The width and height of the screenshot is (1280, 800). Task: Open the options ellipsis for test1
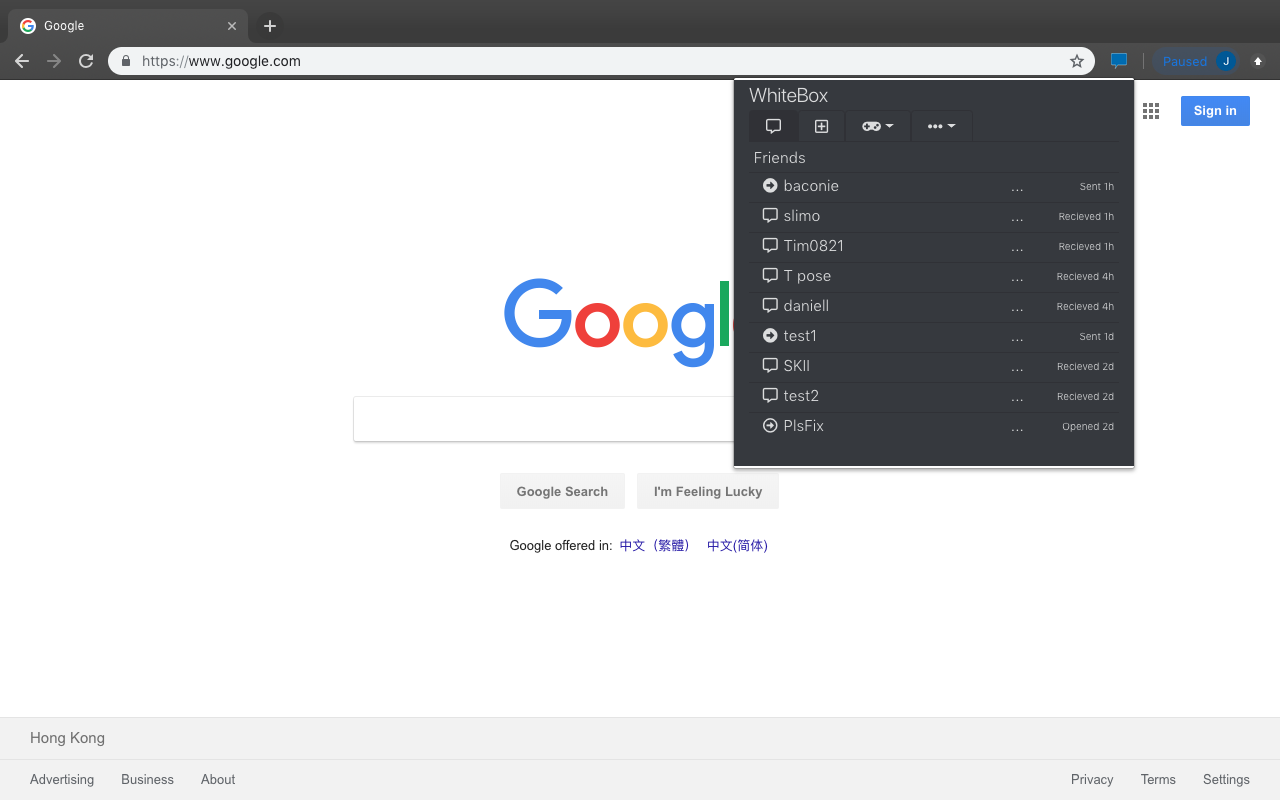(x=1017, y=337)
